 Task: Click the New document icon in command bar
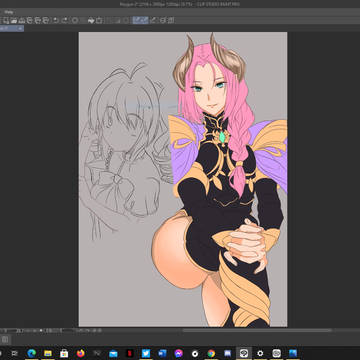(6, 20)
